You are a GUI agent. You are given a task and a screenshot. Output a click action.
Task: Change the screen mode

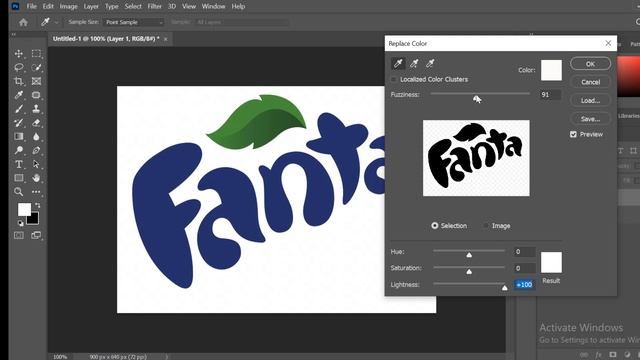36,235
